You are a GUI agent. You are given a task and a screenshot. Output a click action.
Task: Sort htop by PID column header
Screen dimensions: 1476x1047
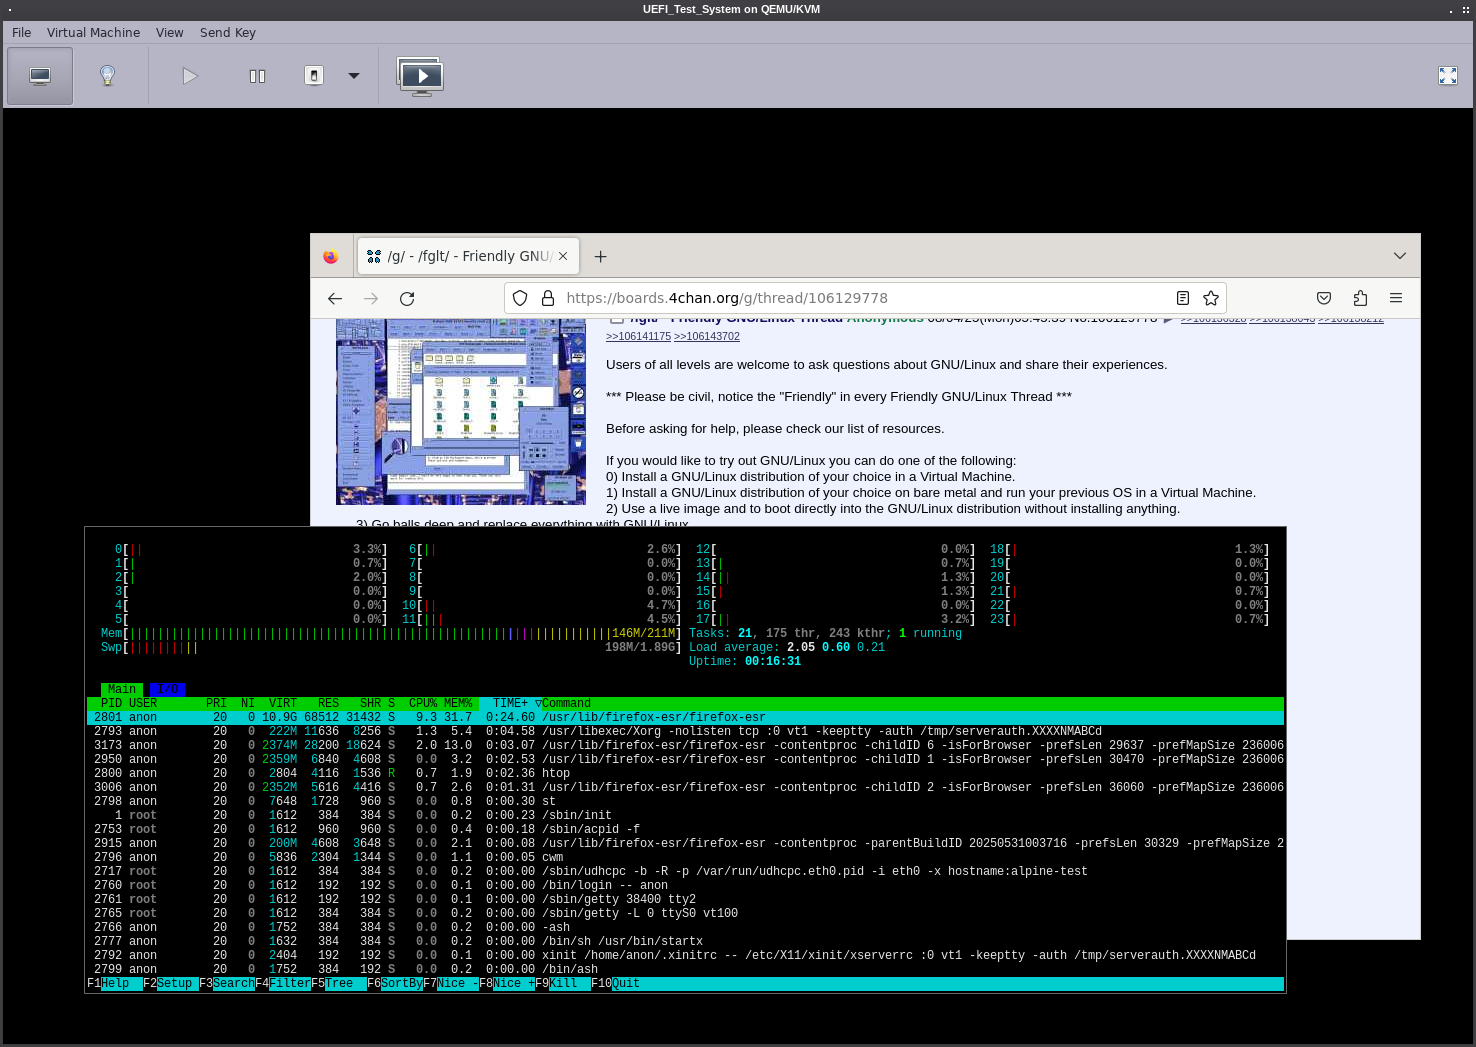(111, 703)
